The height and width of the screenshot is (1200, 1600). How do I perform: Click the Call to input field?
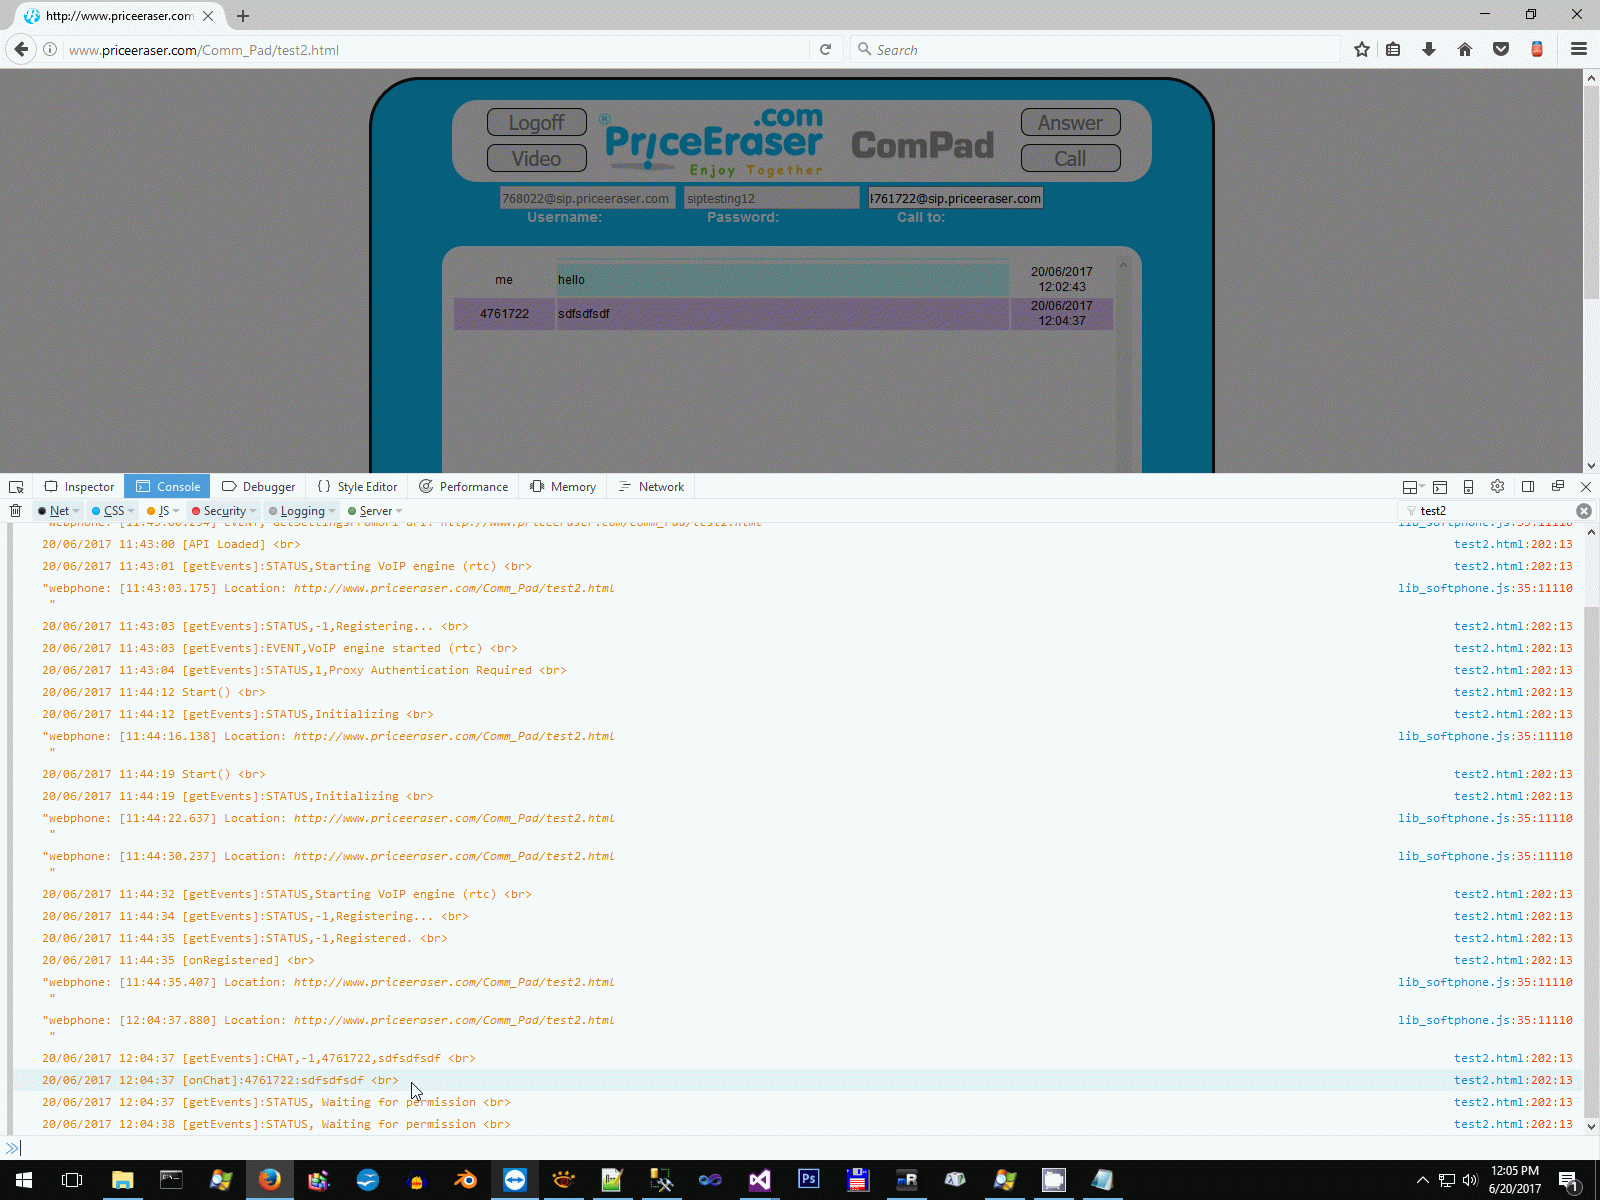pyautogui.click(x=956, y=198)
